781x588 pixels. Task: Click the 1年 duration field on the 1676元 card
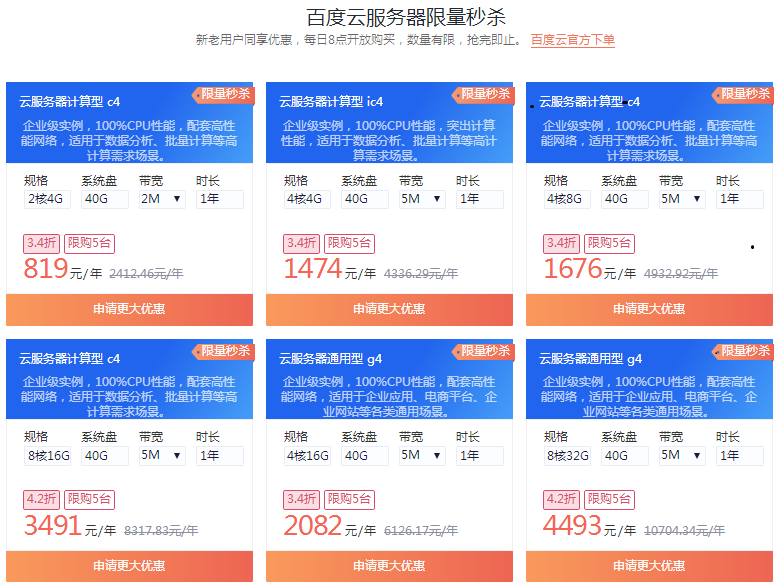pyautogui.click(x=740, y=199)
